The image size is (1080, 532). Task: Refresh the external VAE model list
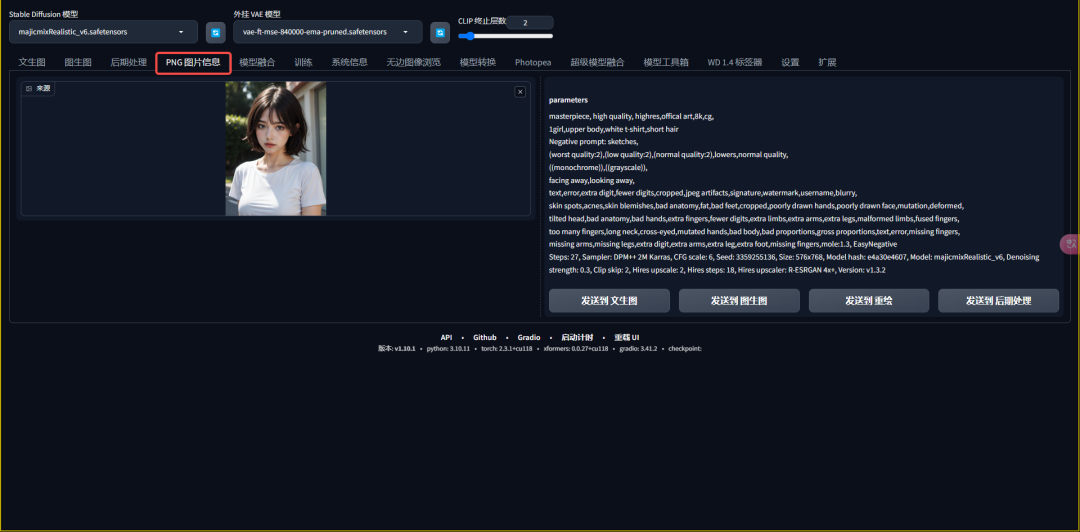click(439, 33)
